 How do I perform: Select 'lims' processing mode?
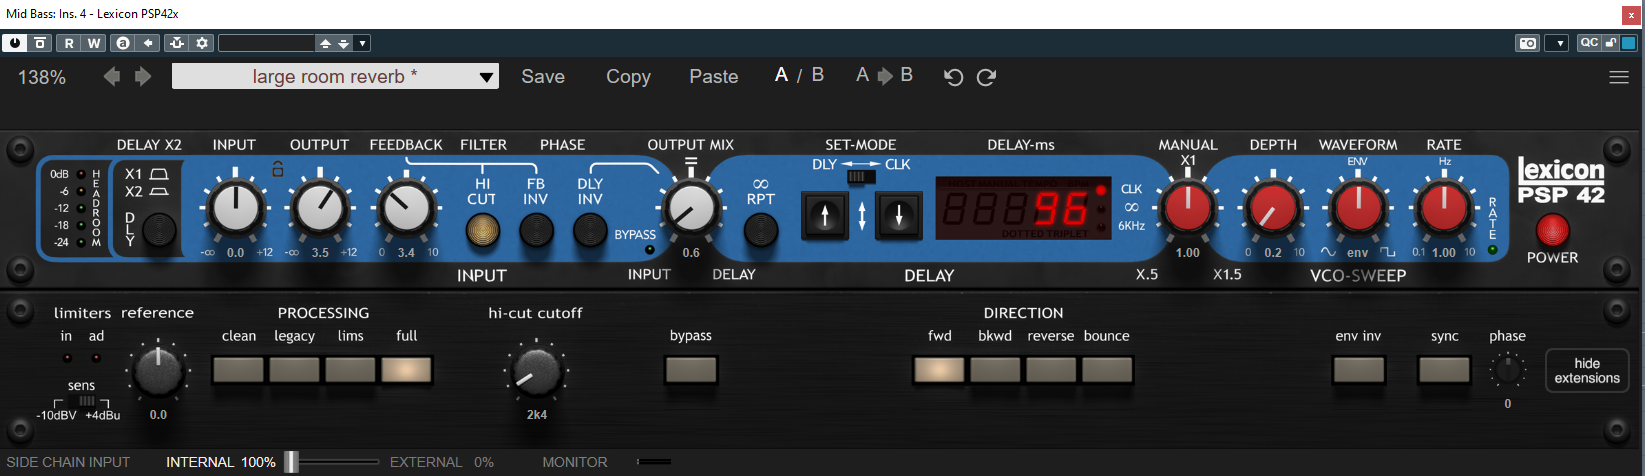(350, 369)
